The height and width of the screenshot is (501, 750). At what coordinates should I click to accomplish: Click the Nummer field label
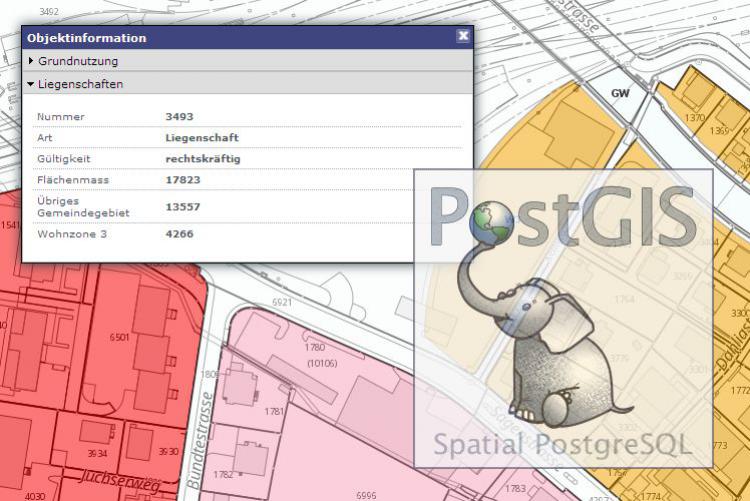[x=61, y=116]
